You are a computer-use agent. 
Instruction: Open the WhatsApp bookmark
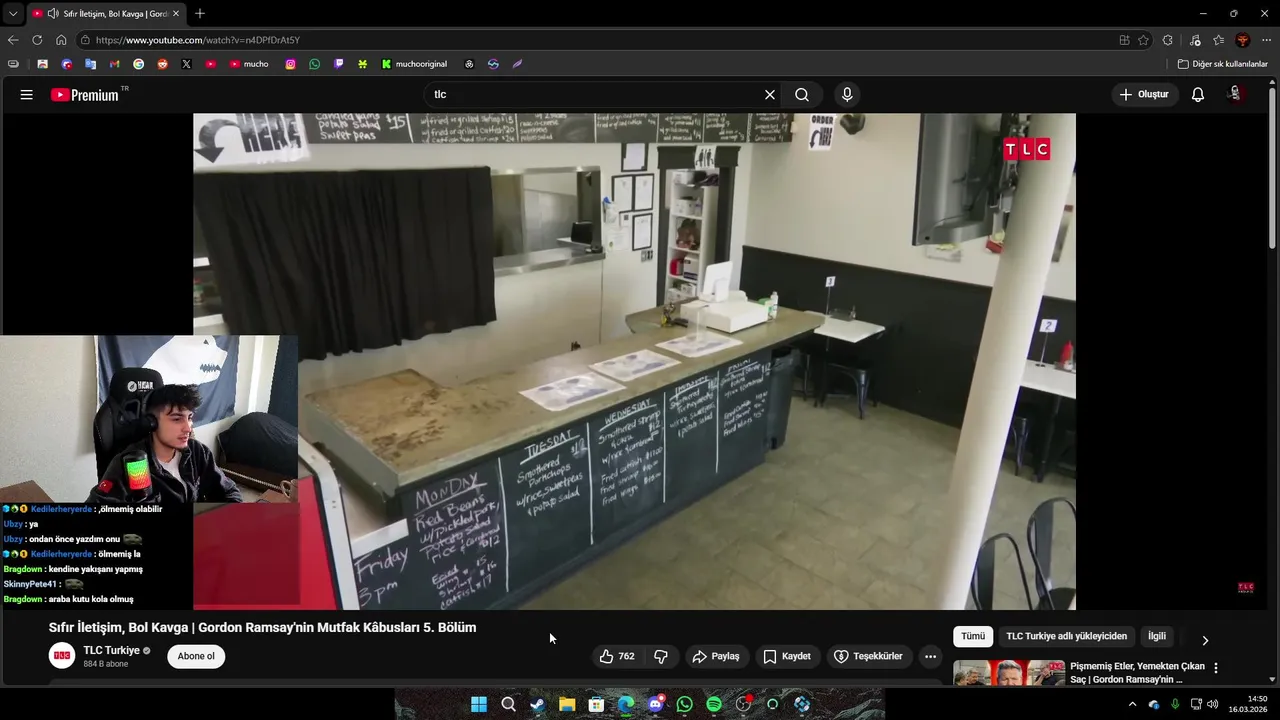coord(315,64)
